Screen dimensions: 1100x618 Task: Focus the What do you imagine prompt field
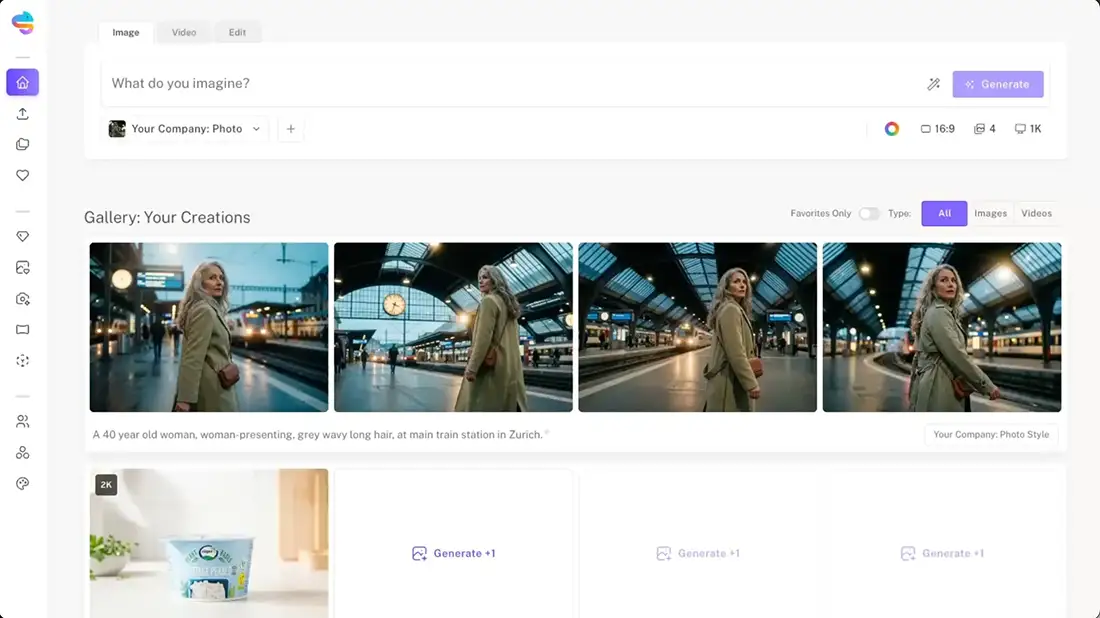512,83
